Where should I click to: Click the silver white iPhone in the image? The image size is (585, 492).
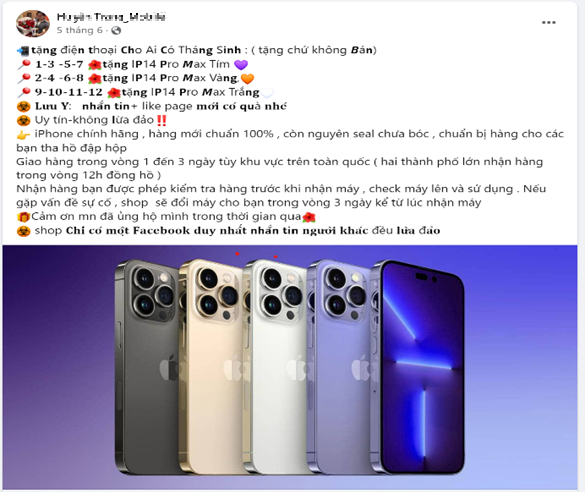click(275, 367)
